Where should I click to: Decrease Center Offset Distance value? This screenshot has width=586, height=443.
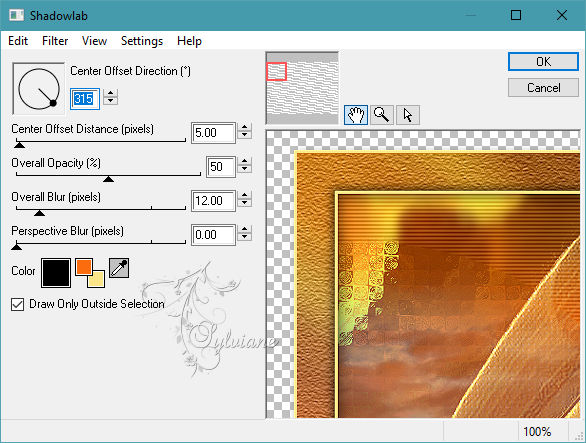click(x=244, y=135)
